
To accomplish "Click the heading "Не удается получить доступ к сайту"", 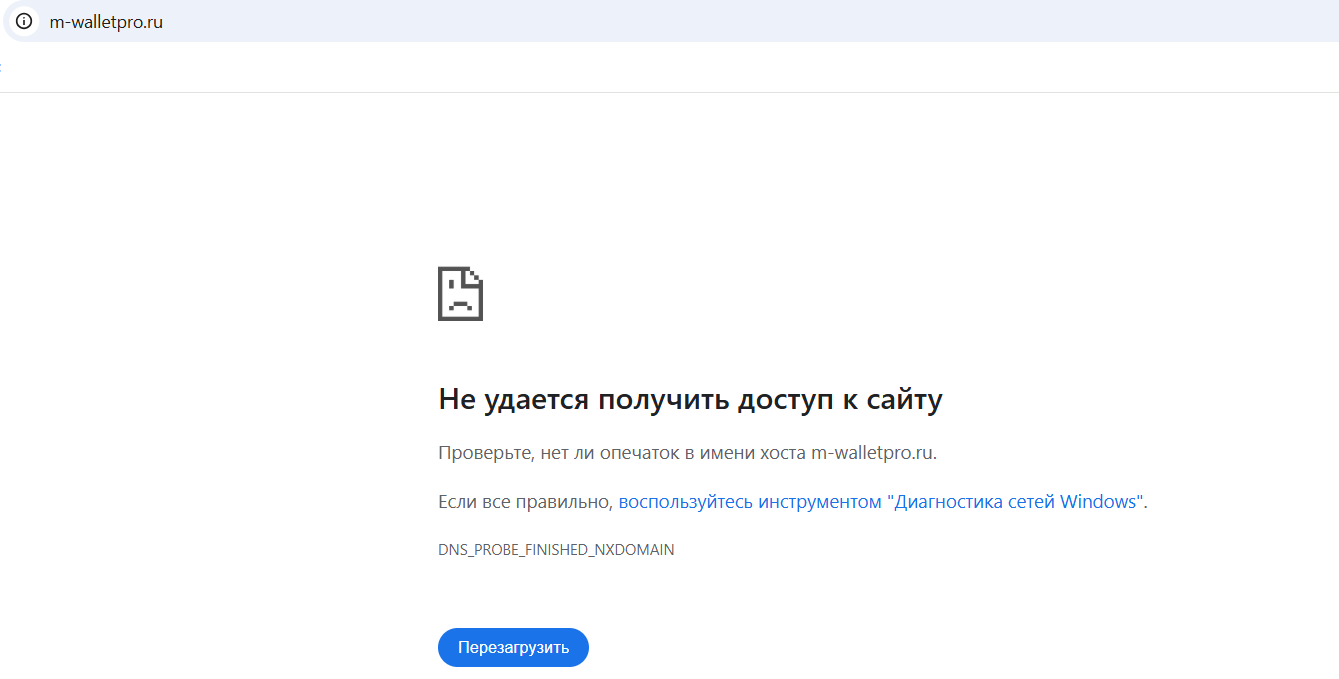I will (x=690, y=400).
